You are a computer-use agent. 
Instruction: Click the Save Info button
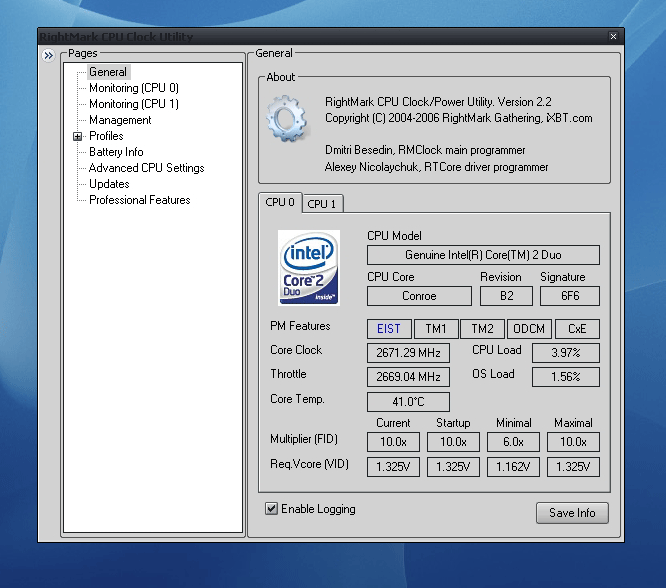[572, 513]
